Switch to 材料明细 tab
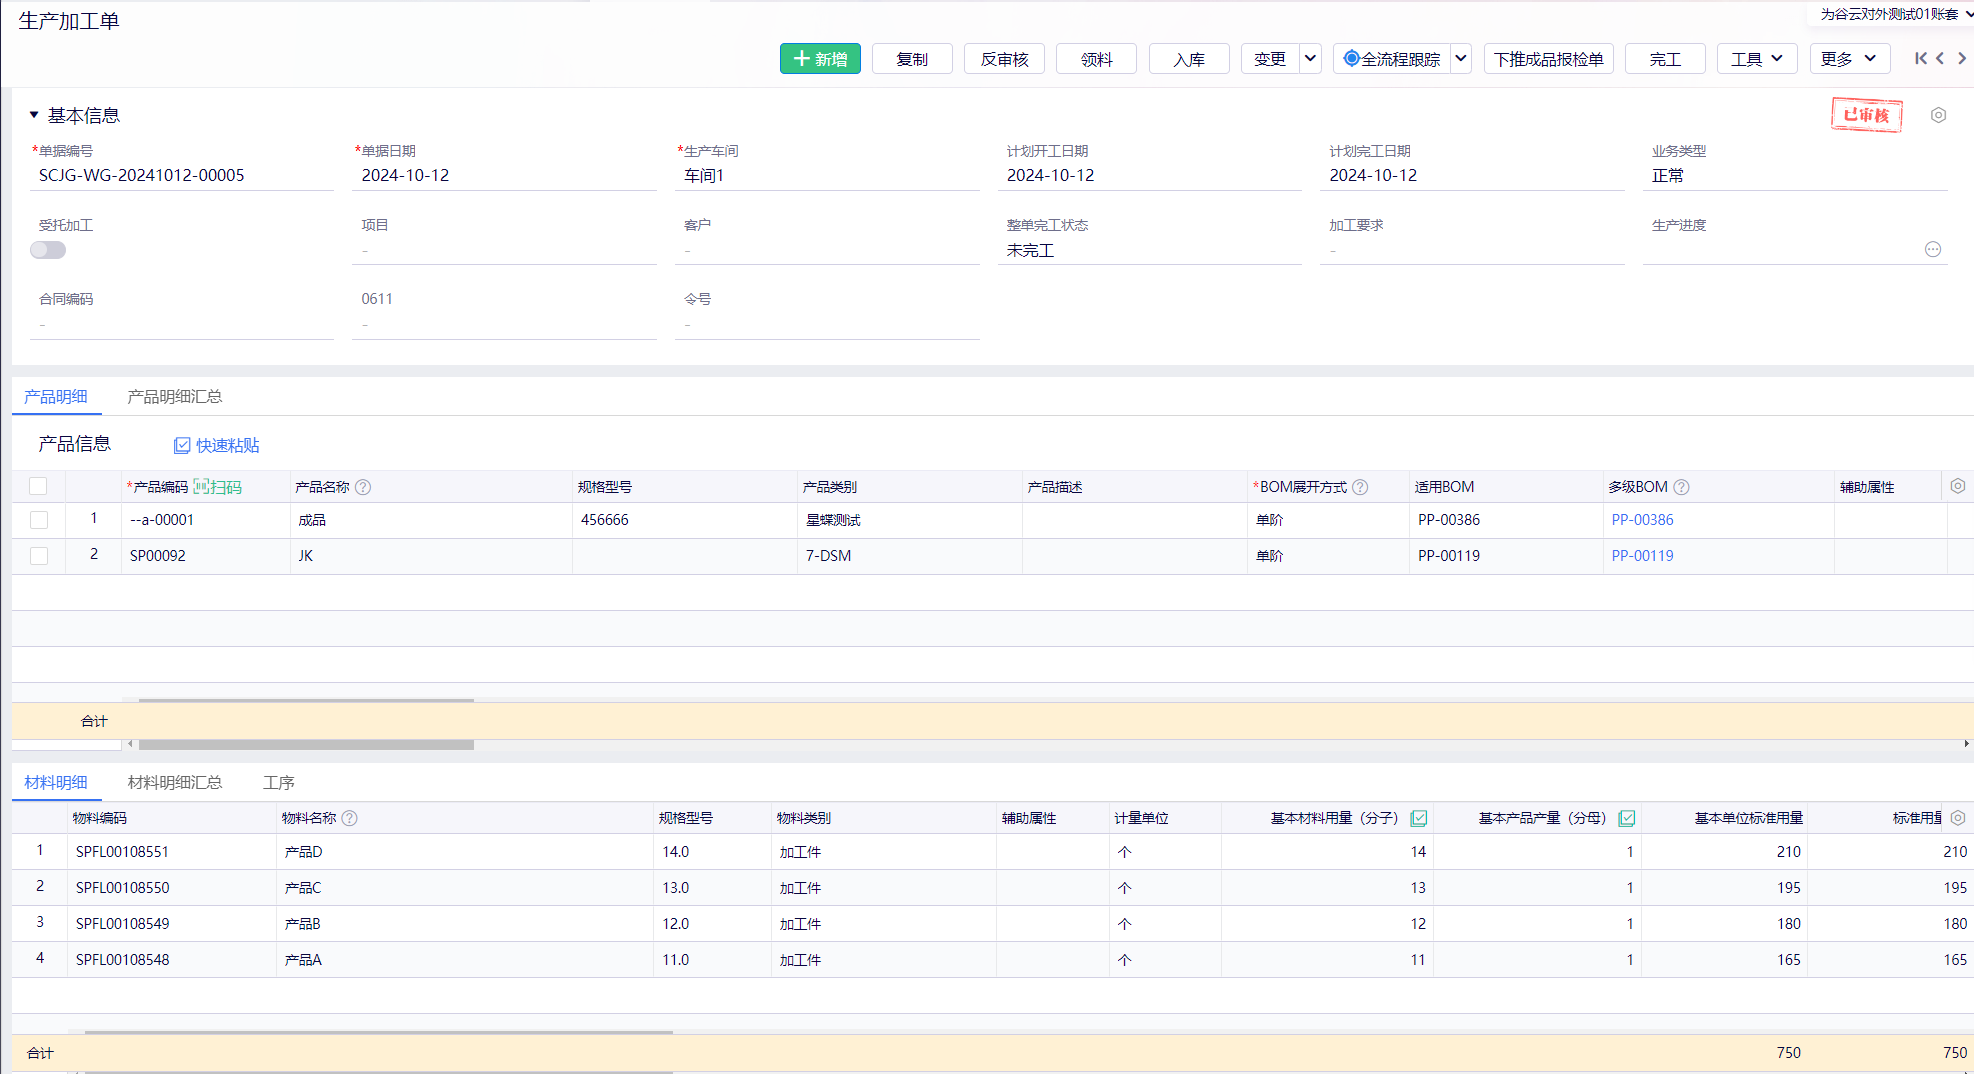The height and width of the screenshot is (1074, 1974). pyautogui.click(x=56, y=782)
